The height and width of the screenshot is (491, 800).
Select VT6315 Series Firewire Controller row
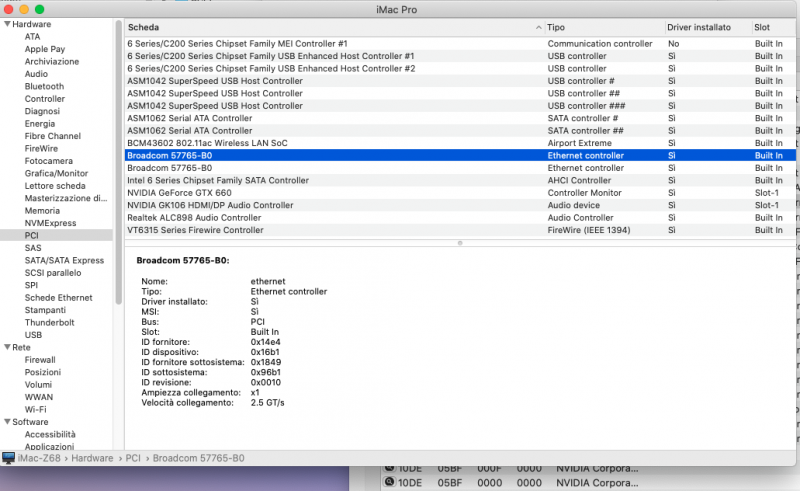[x=460, y=230]
